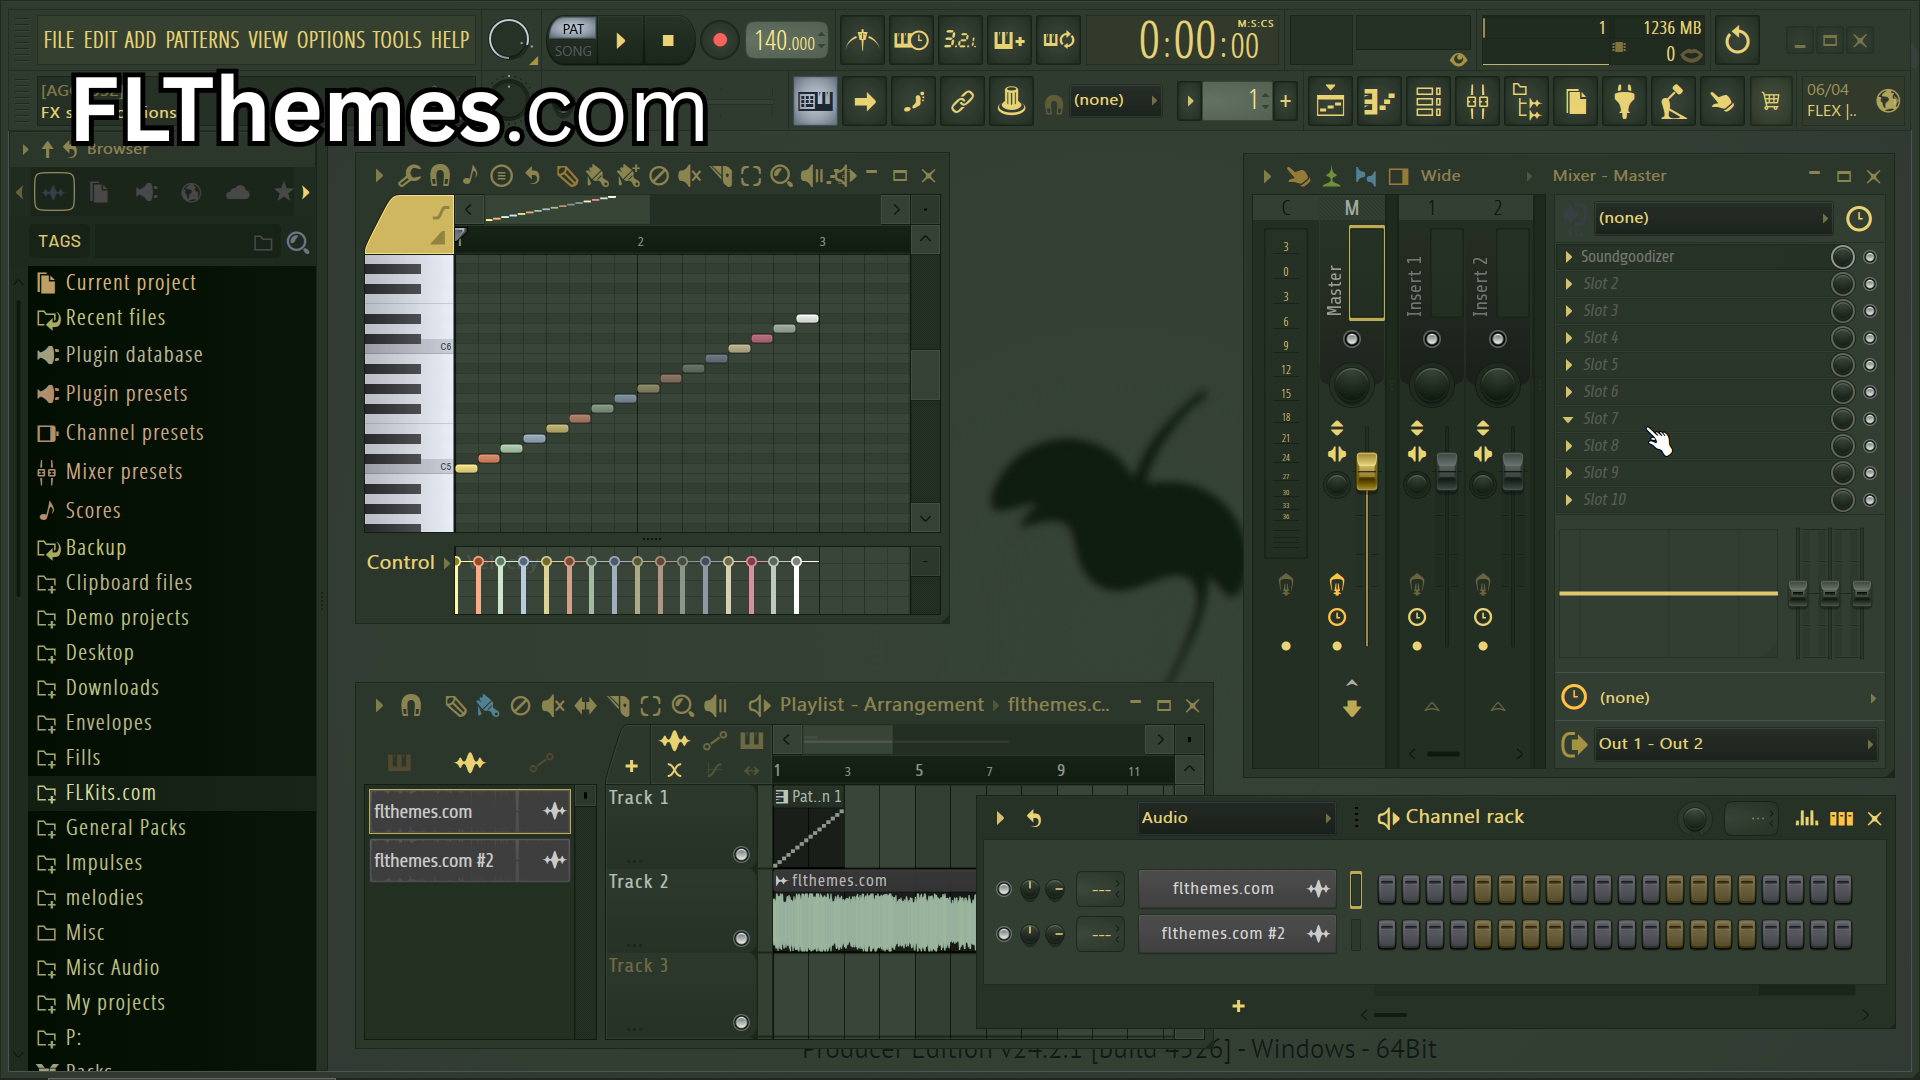Select the playlist slip tool
The width and height of the screenshot is (1920, 1080).
[x=585, y=706]
